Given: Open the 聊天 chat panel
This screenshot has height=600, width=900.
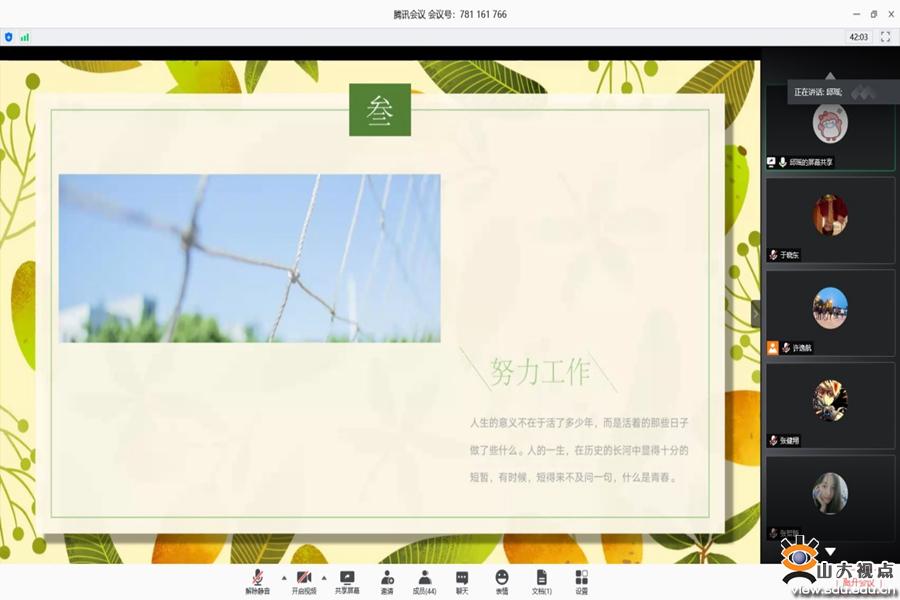Looking at the screenshot, I should (462, 580).
